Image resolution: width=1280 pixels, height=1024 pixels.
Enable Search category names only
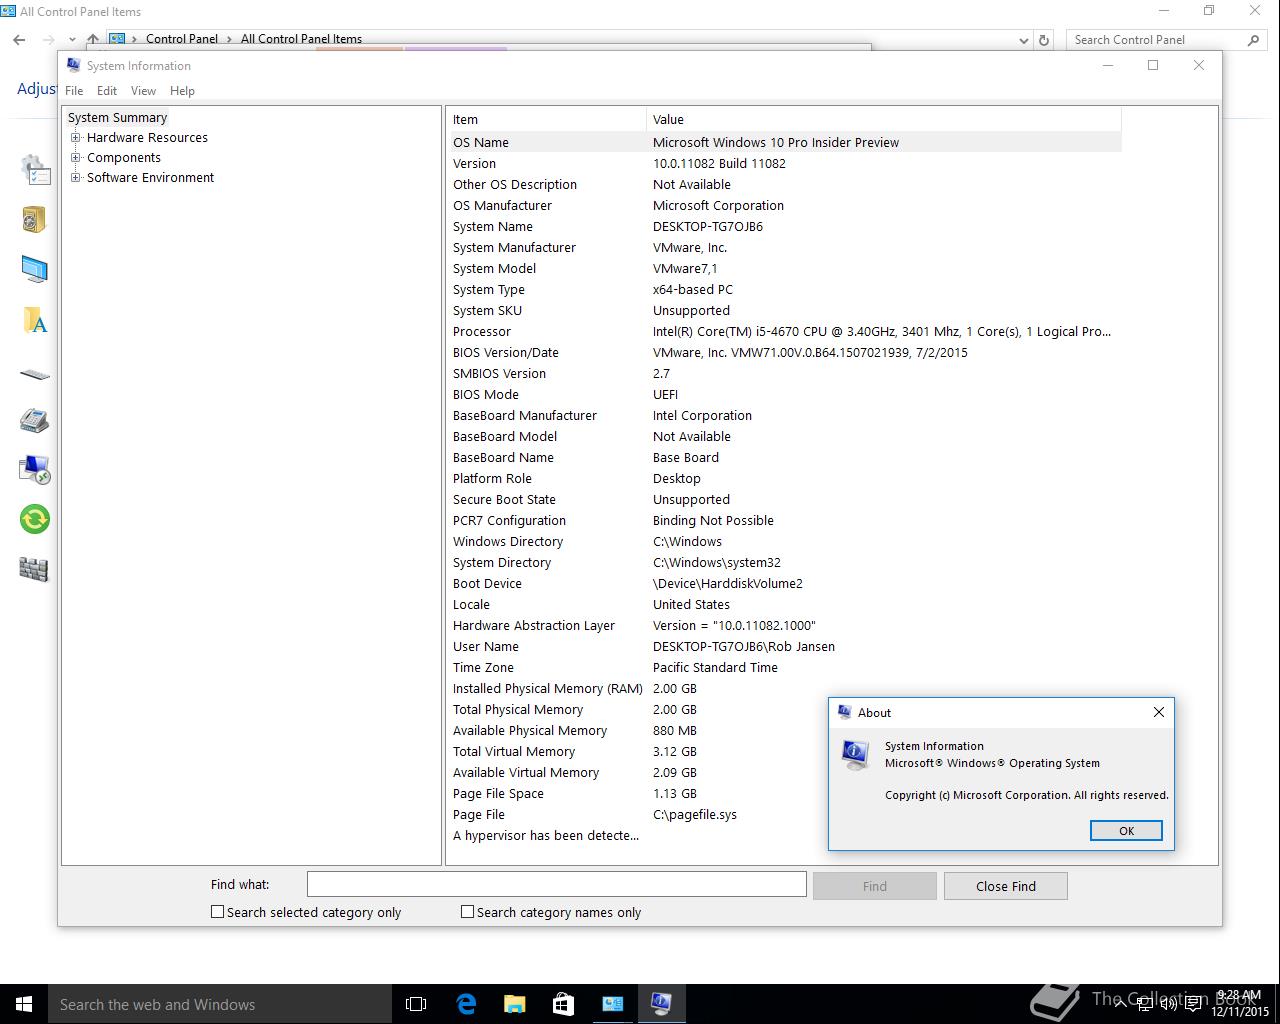tap(467, 912)
